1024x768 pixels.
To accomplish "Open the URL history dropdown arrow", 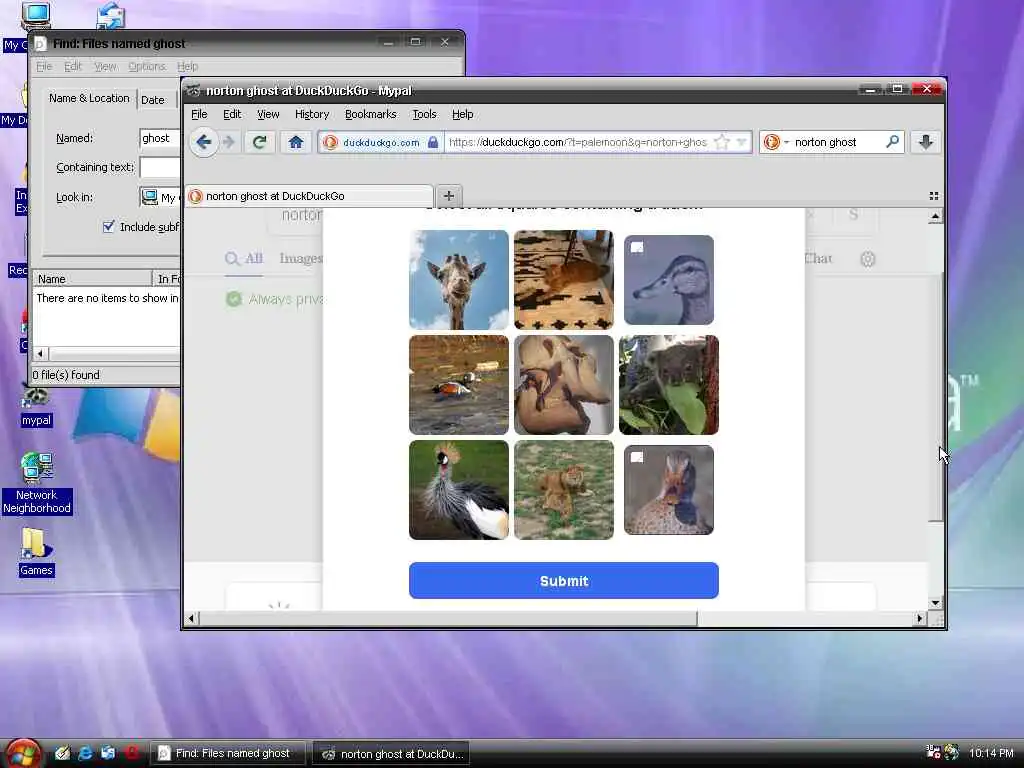I will point(742,142).
